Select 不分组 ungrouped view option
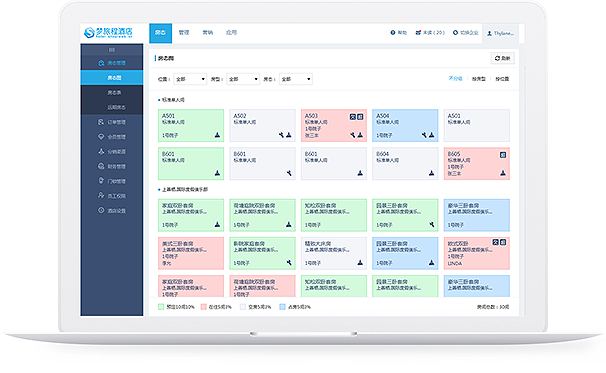606x373 pixels. coord(455,78)
